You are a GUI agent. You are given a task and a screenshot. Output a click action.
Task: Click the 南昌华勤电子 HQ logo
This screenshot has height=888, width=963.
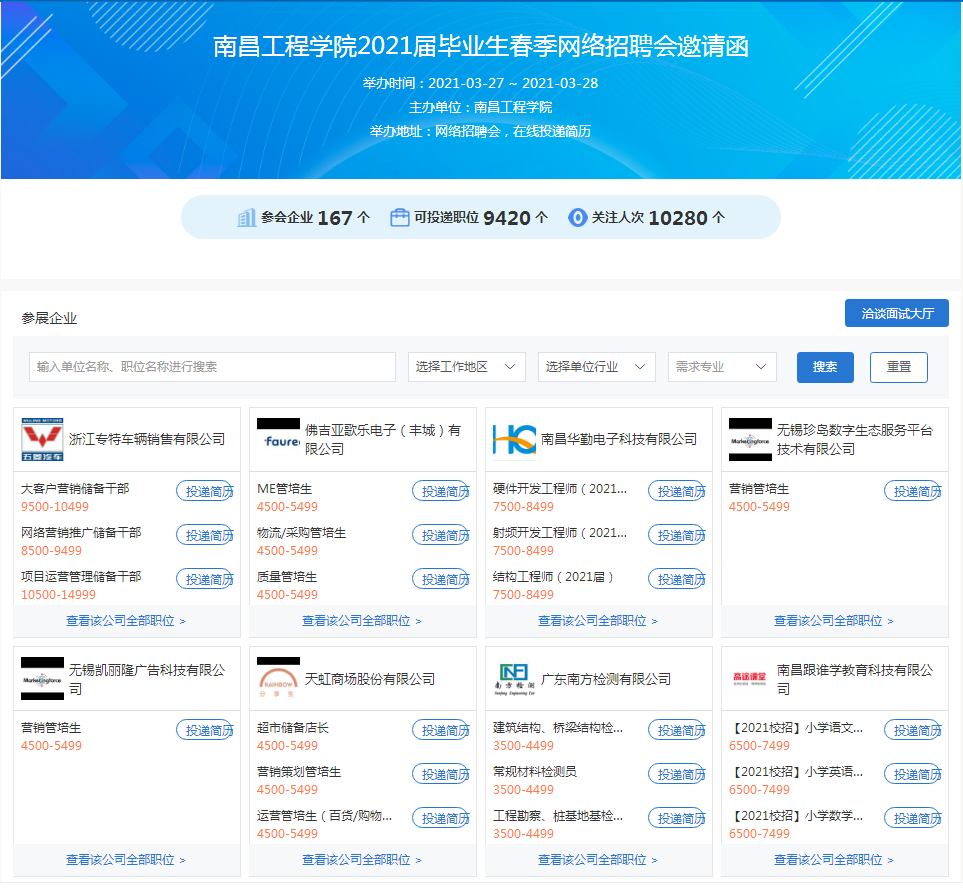tap(514, 440)
